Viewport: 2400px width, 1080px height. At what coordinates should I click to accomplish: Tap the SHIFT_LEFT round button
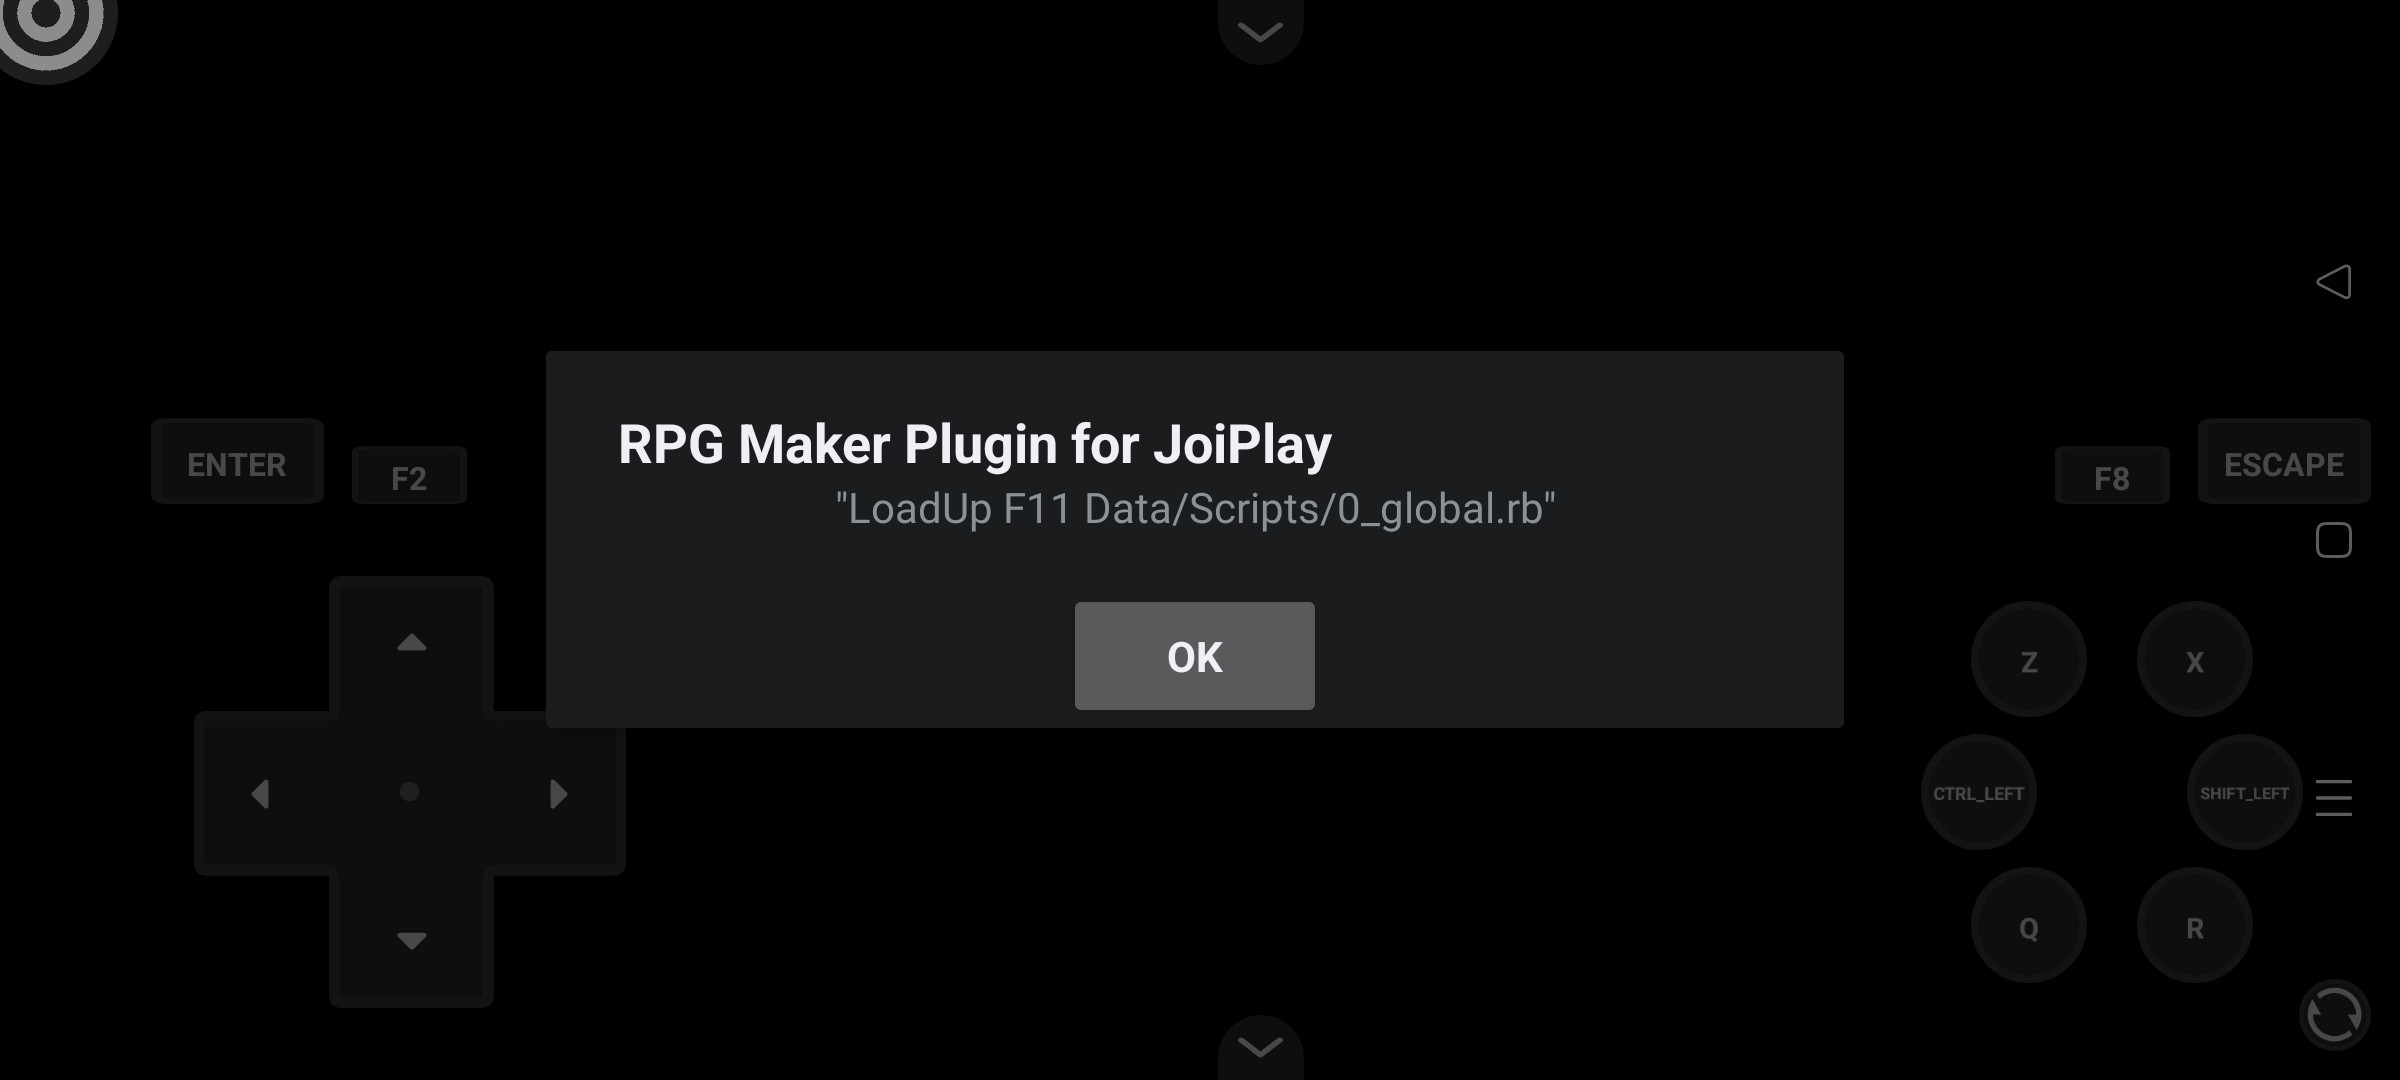pyautogui.click(x=2245, y=793)
